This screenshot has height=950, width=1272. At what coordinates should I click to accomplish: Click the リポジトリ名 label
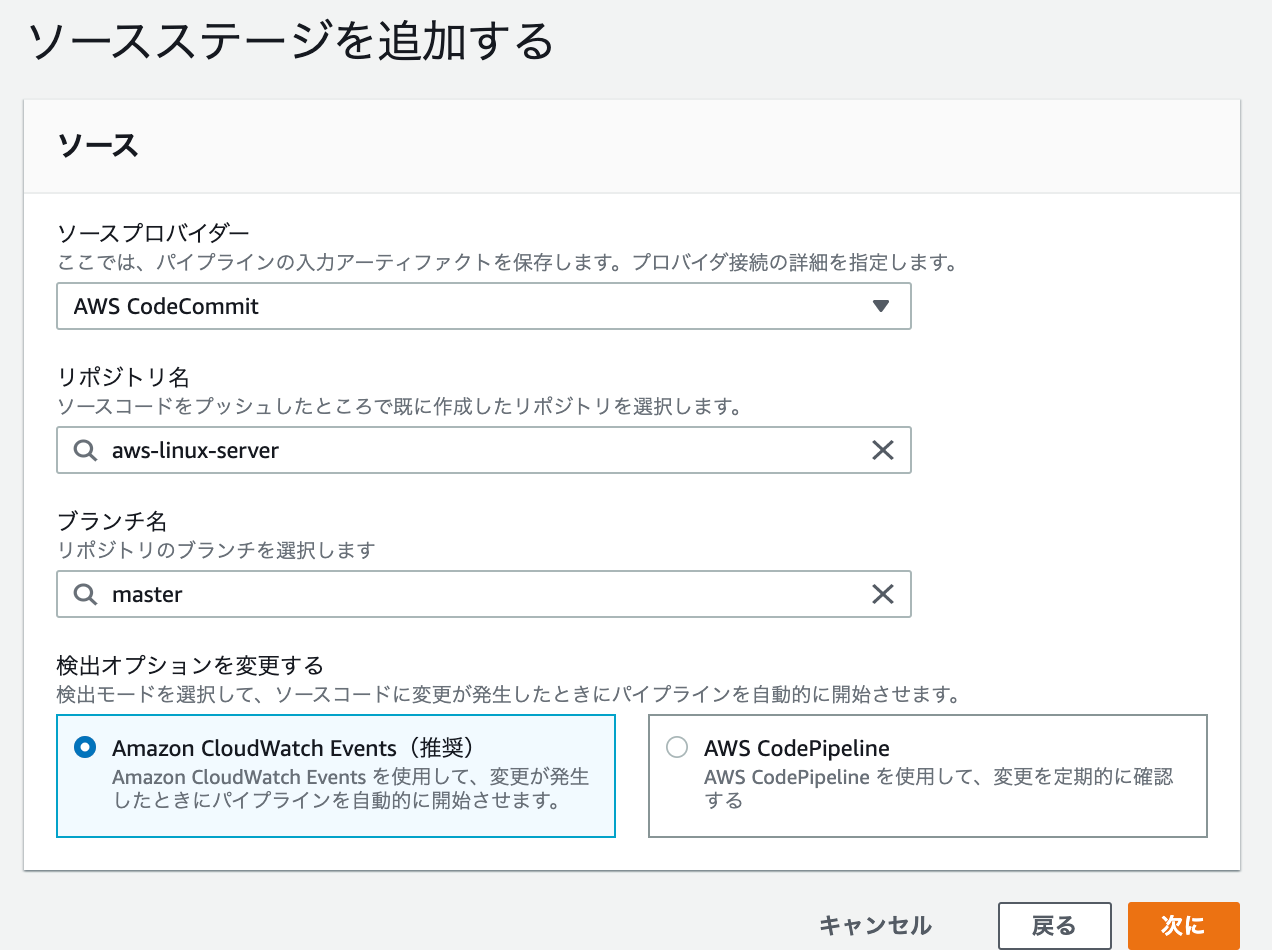(123, 377)
